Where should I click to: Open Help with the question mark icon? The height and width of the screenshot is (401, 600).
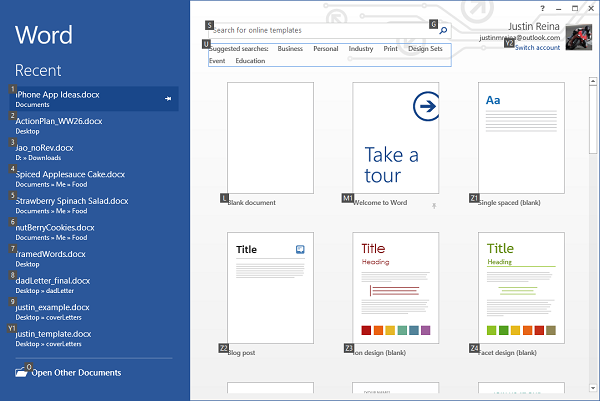click(542, 8)
